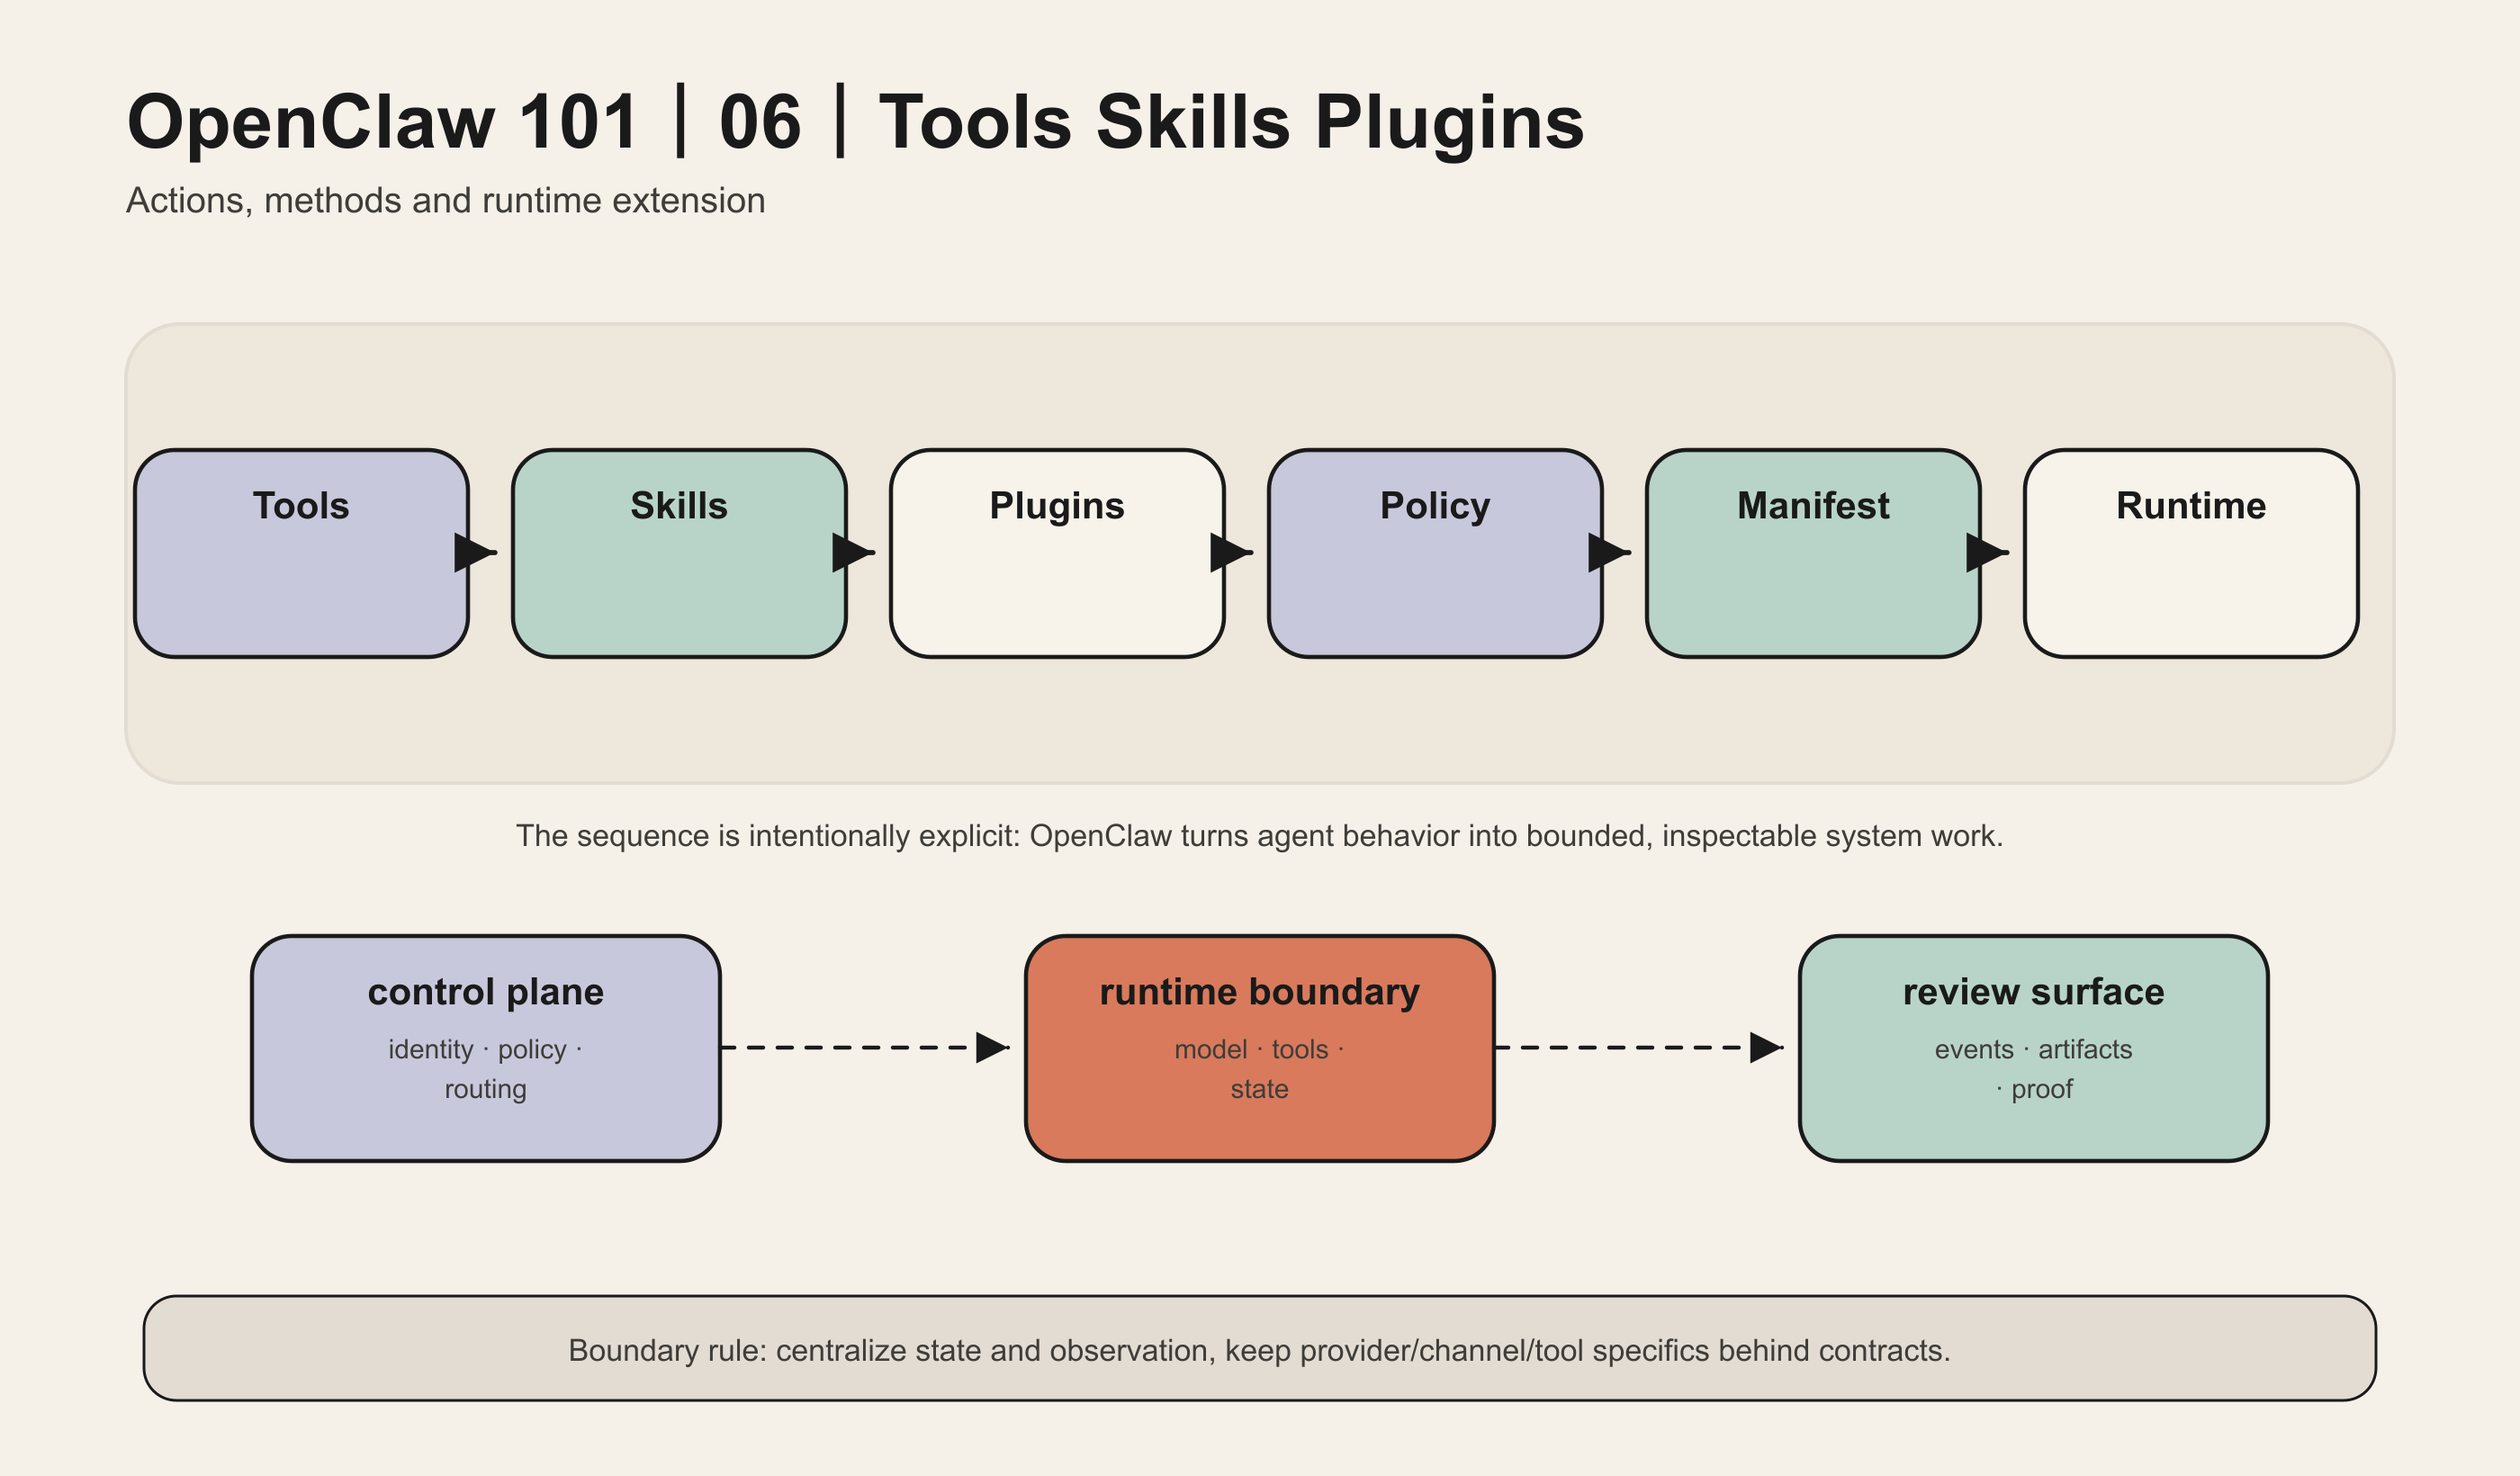The image size is (2520, 1476).
Task: Click the Runtime box at sequence end
Action: 2191,553
